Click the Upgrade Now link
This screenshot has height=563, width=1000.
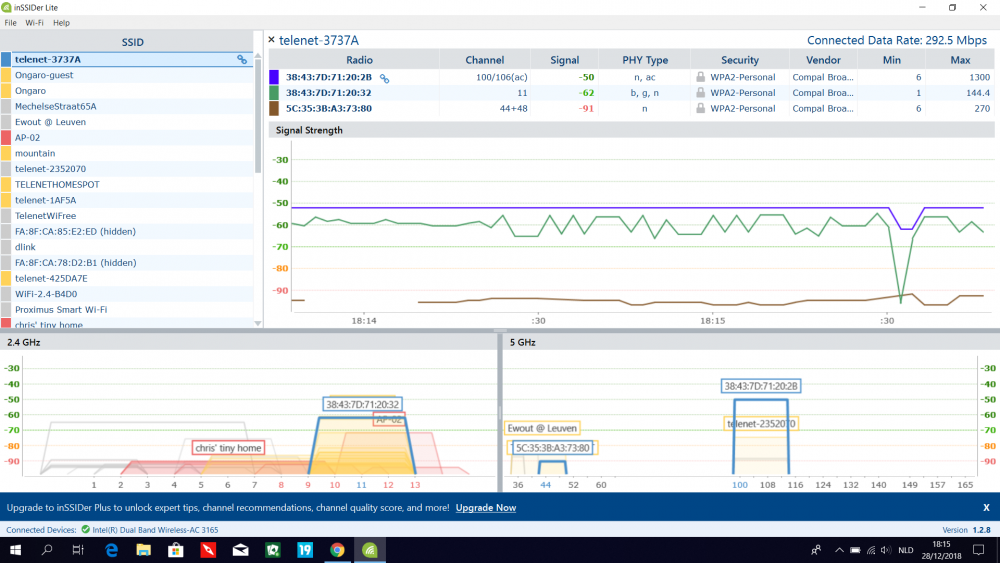(486, 508)
